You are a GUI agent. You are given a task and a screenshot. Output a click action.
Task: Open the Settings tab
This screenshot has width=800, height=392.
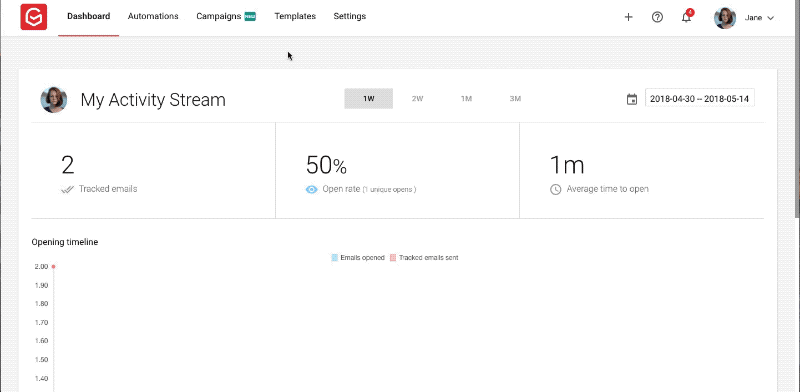[349, 16]
